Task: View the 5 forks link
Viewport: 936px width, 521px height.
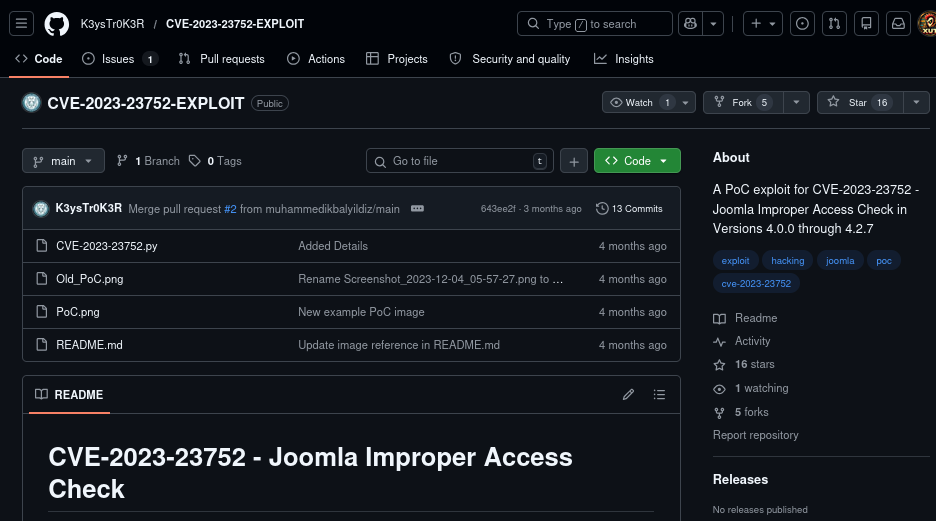Action: (x=741, y=412)
